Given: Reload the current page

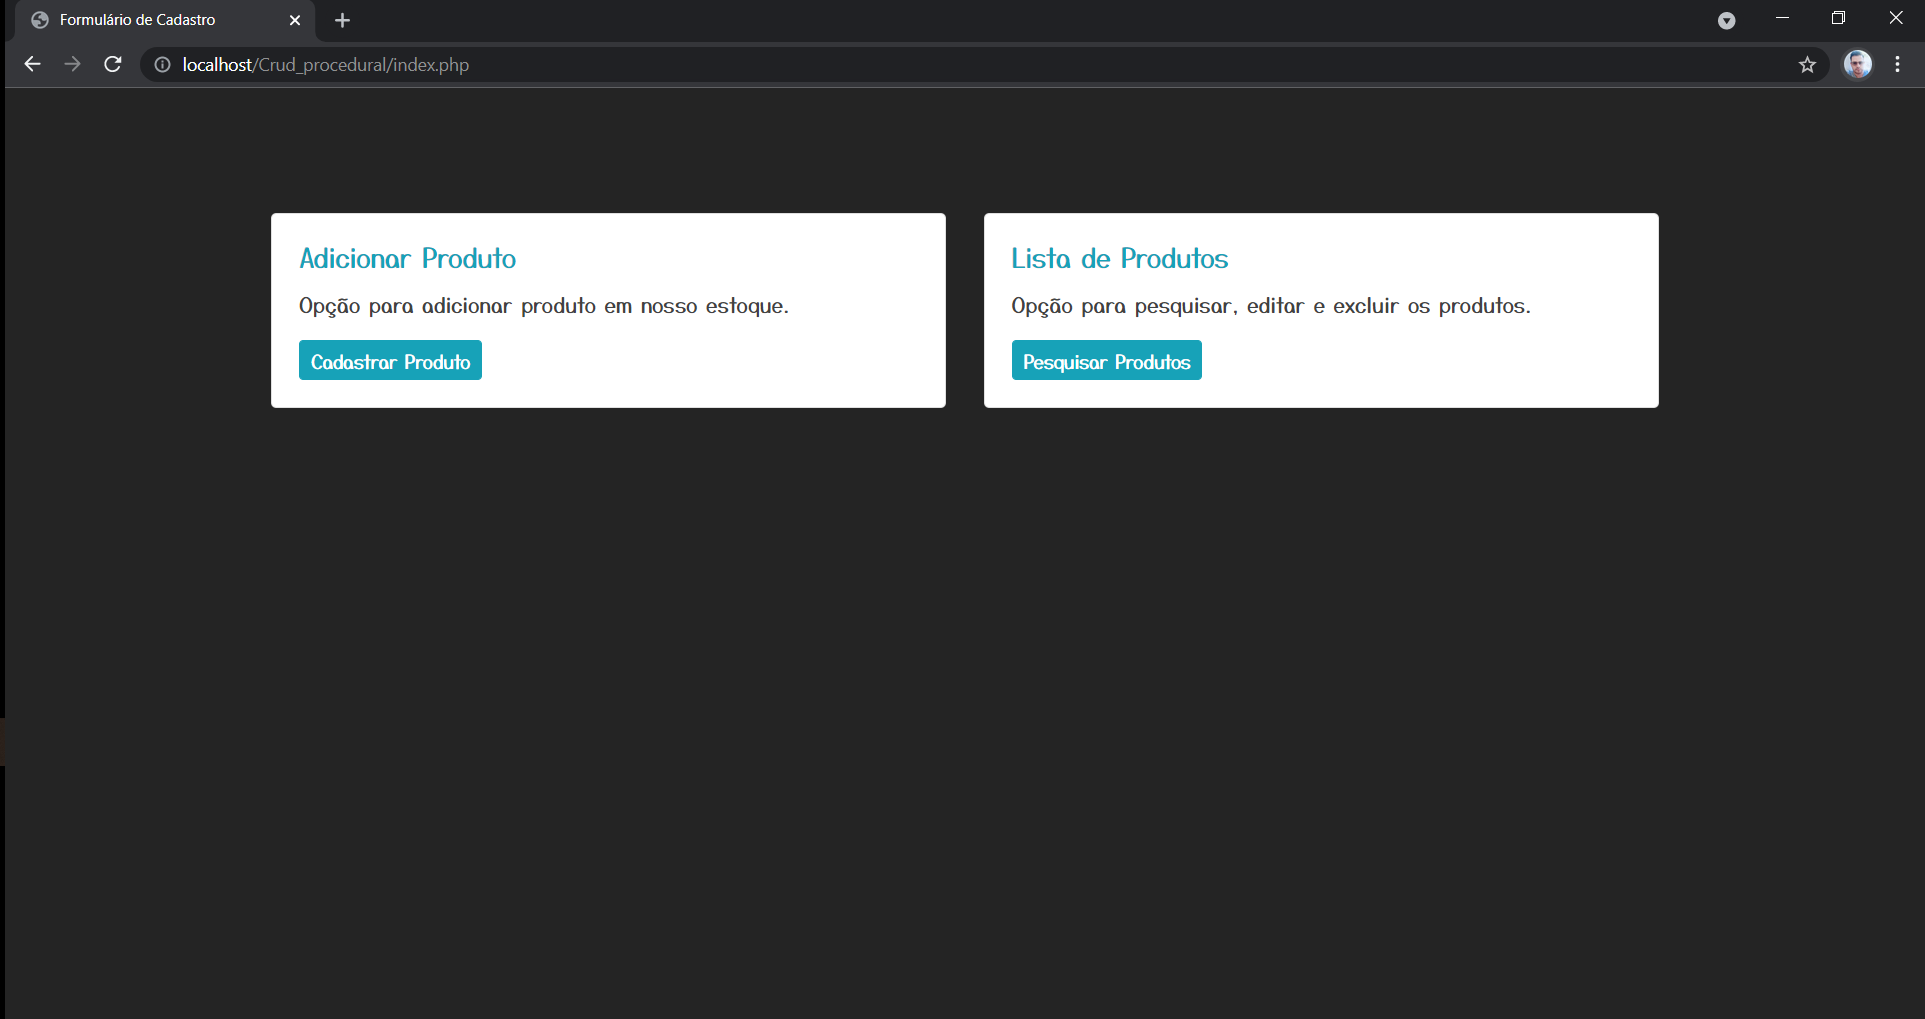Looking at the screenshot, I should pos(112,64).
